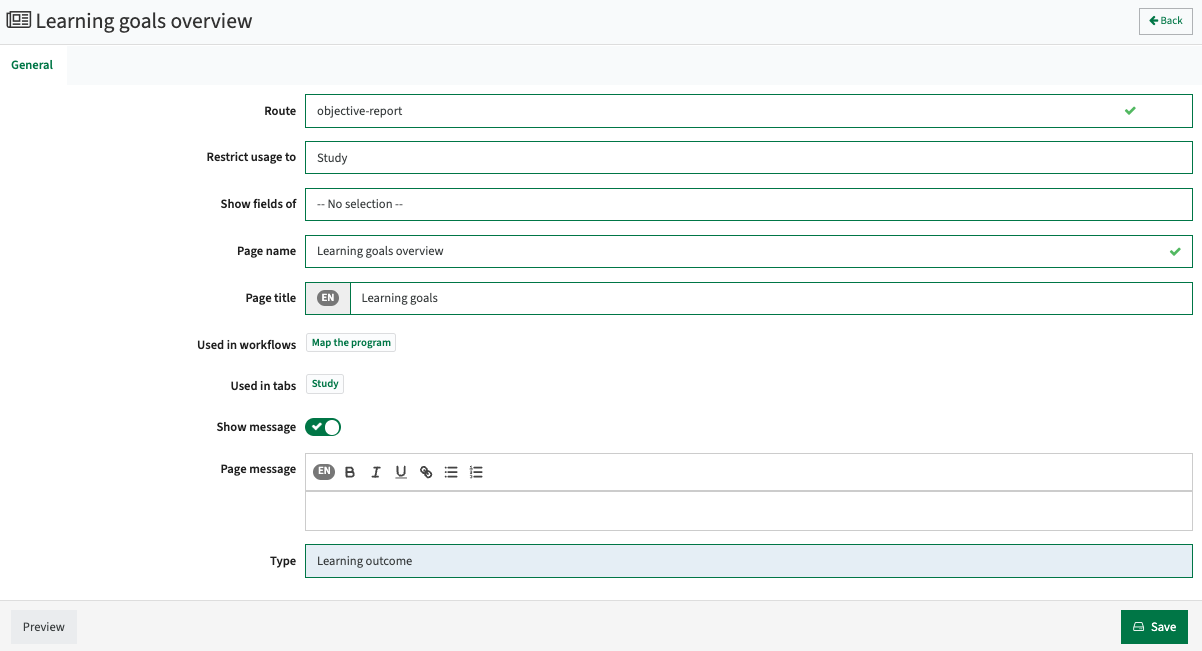Apply numbered list formatting

click(476, 472)
